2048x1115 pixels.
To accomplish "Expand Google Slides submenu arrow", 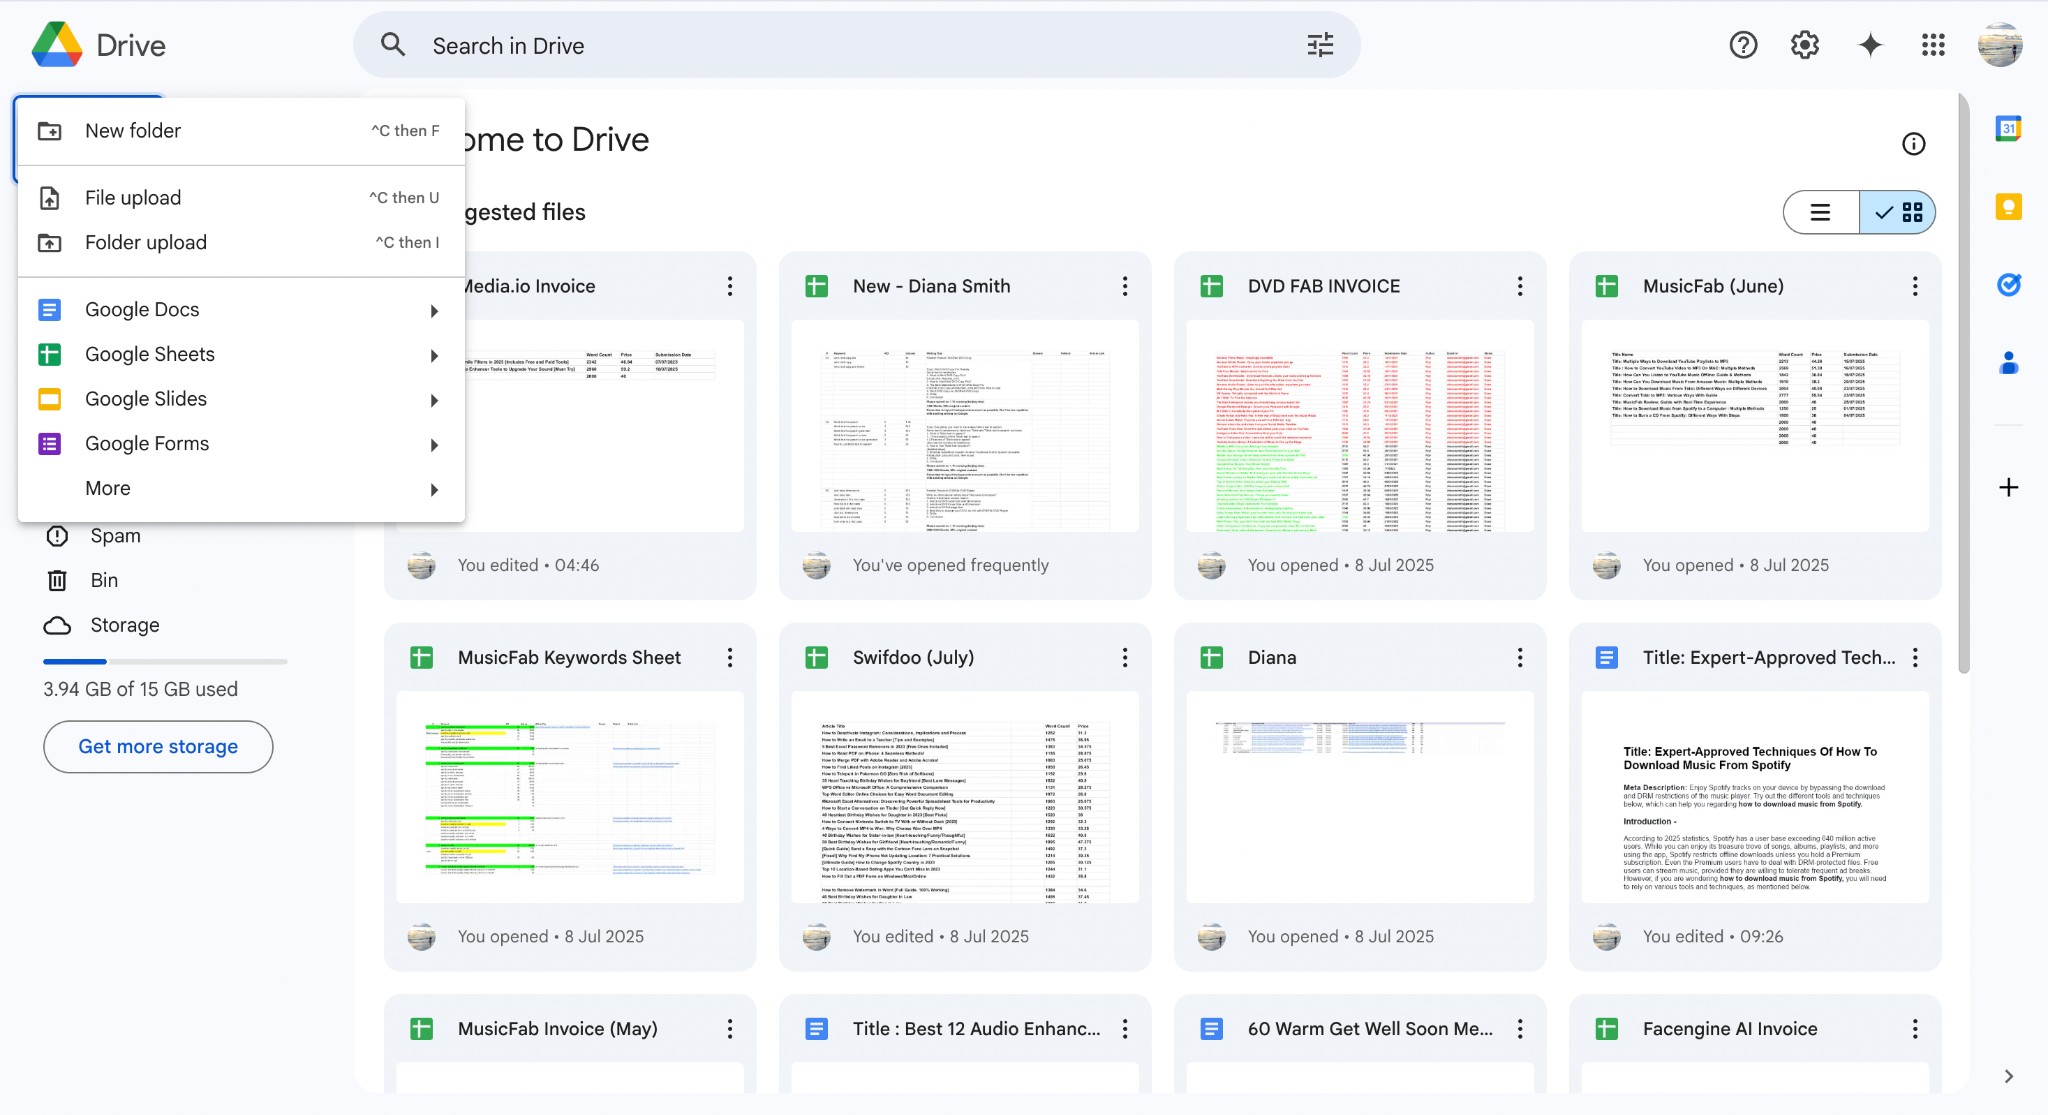I will coord(434,400).
